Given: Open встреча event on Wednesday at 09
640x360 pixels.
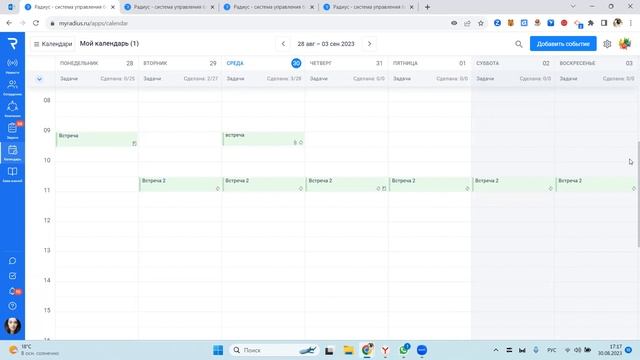Looking at the screenshot, I should (263, 138).
